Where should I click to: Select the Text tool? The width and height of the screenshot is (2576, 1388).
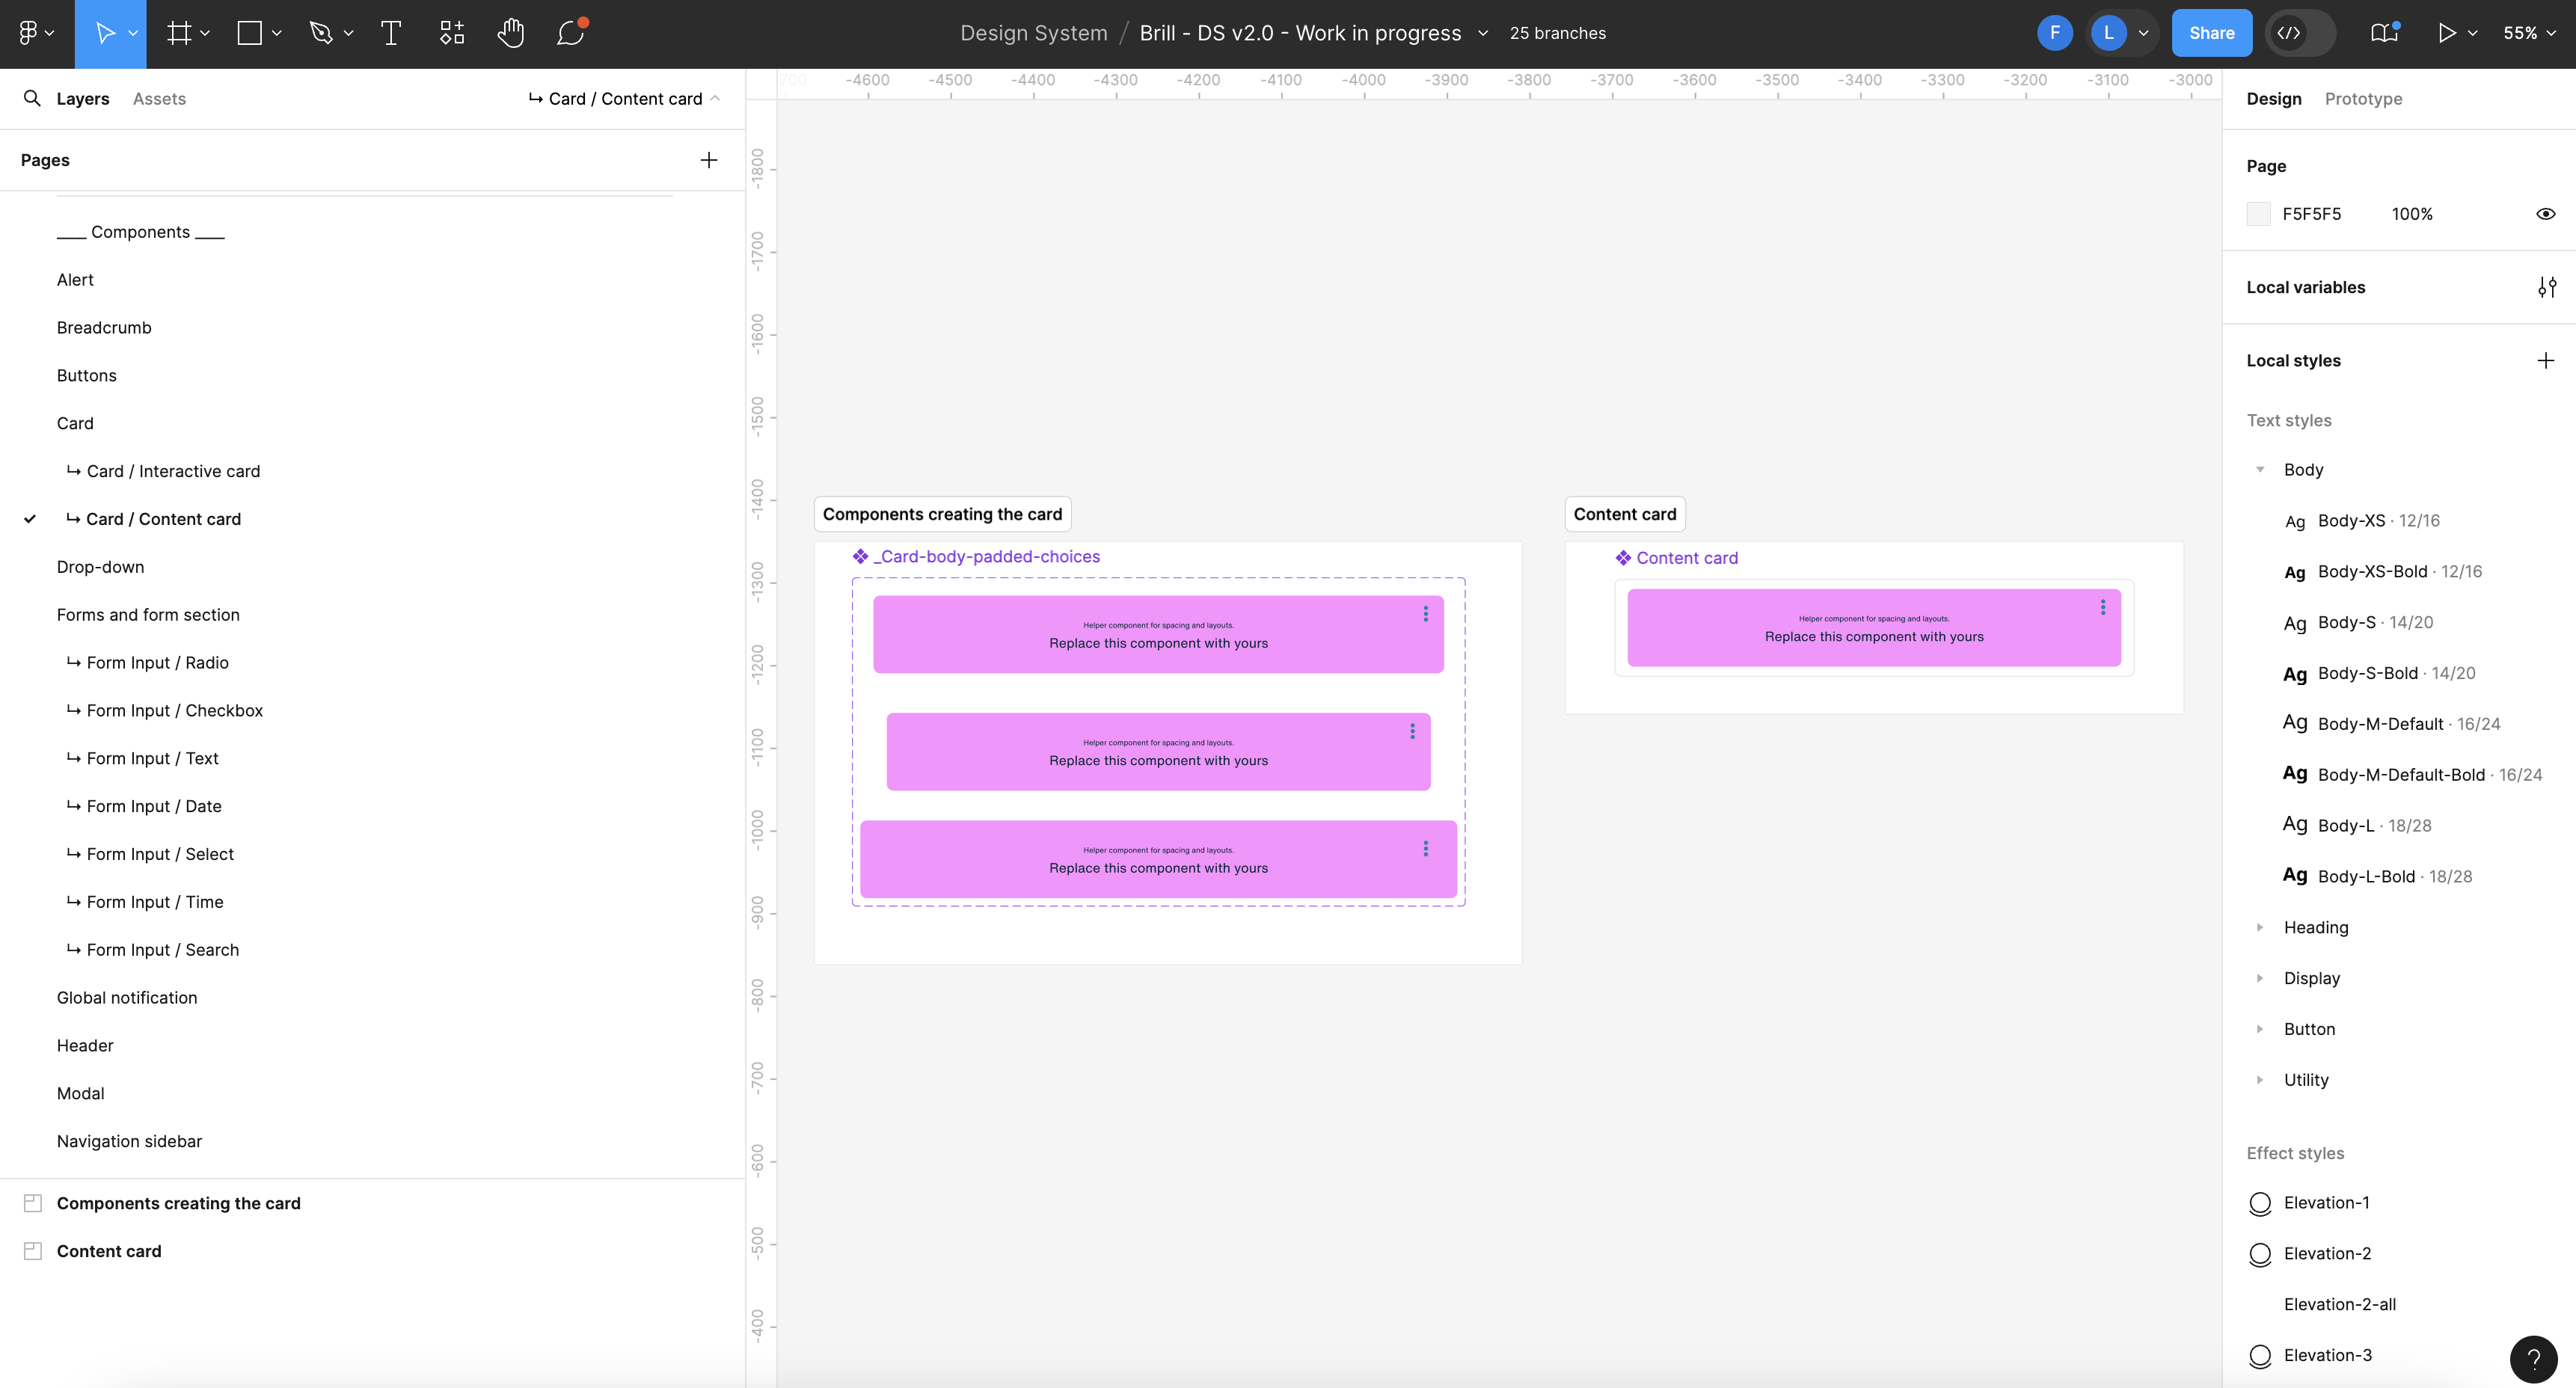click(x=390, y=32)
